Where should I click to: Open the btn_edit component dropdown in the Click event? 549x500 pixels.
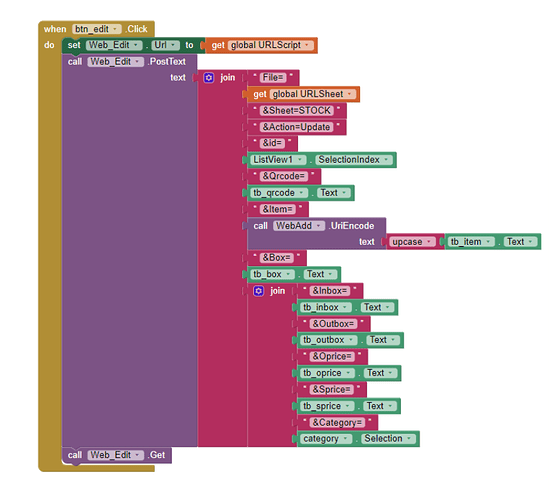point(97,29)
